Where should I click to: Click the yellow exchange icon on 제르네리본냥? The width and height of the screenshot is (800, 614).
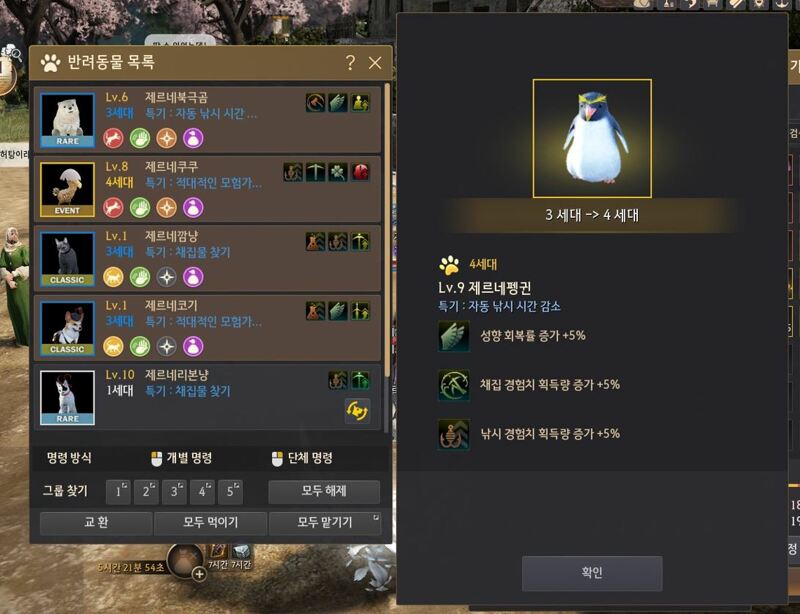click(x=357, y=411)
